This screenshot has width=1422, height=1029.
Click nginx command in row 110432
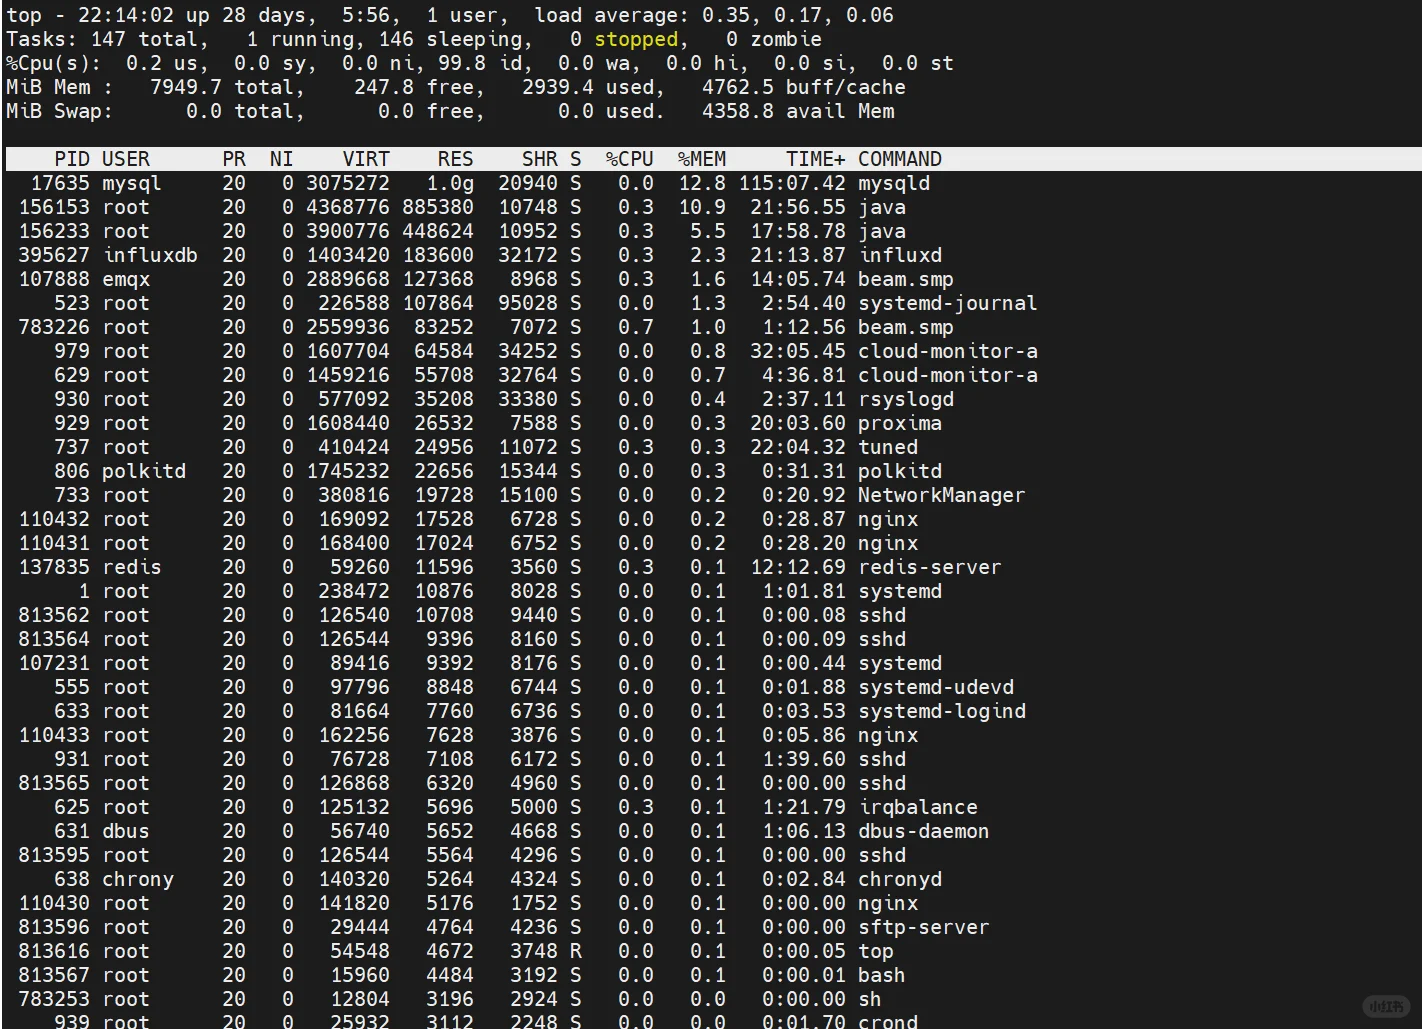click(888, 519)
